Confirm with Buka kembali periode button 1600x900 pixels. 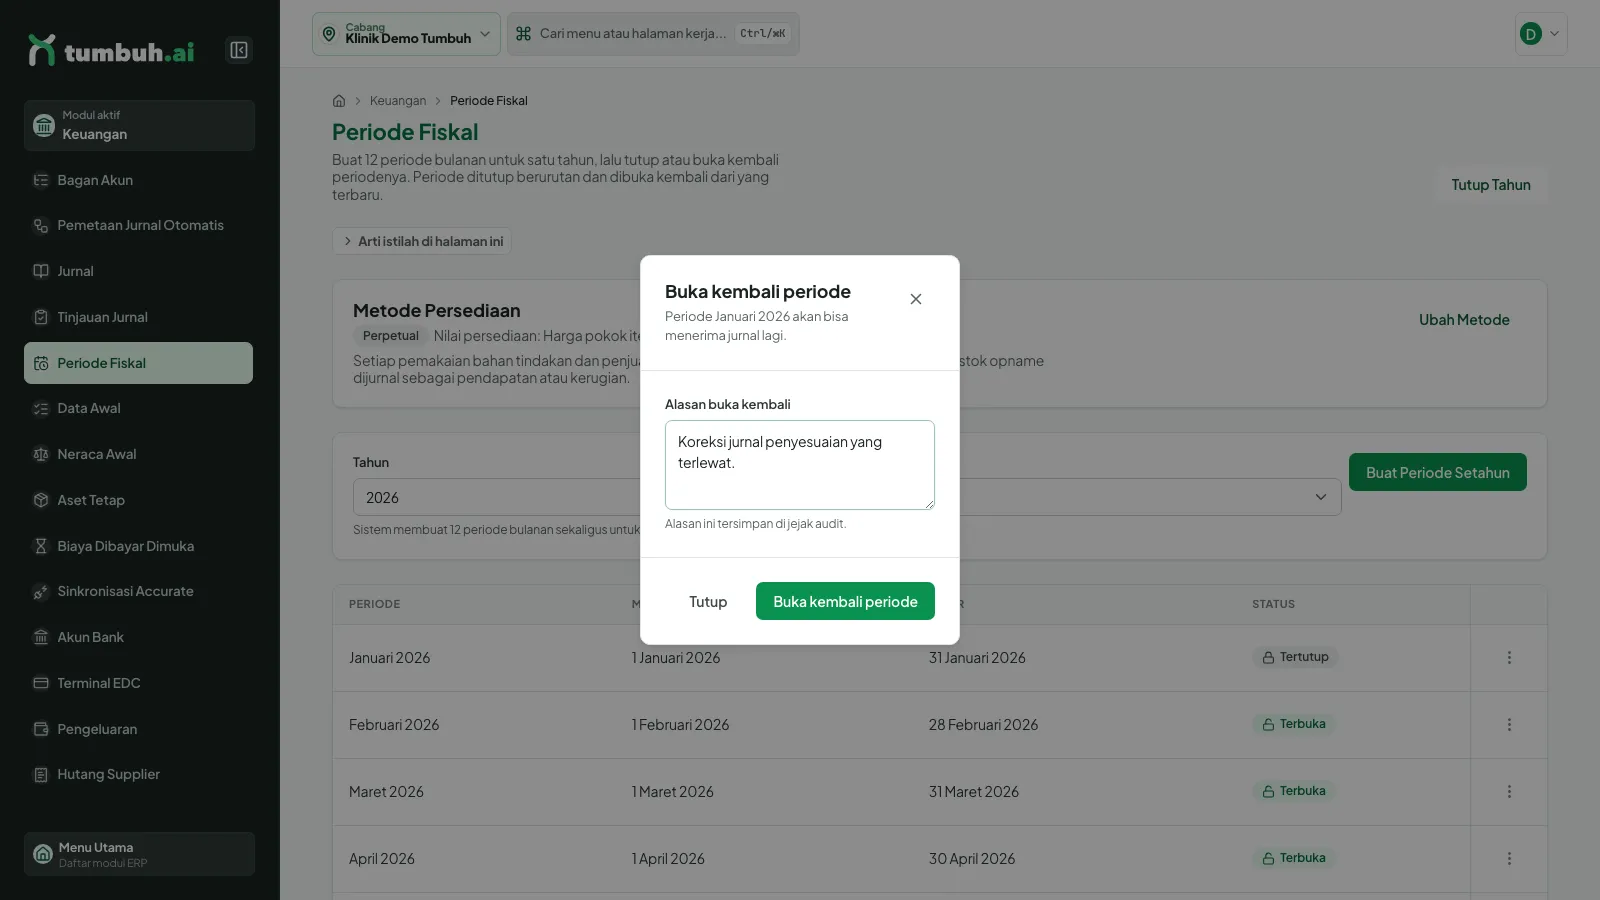845,601
